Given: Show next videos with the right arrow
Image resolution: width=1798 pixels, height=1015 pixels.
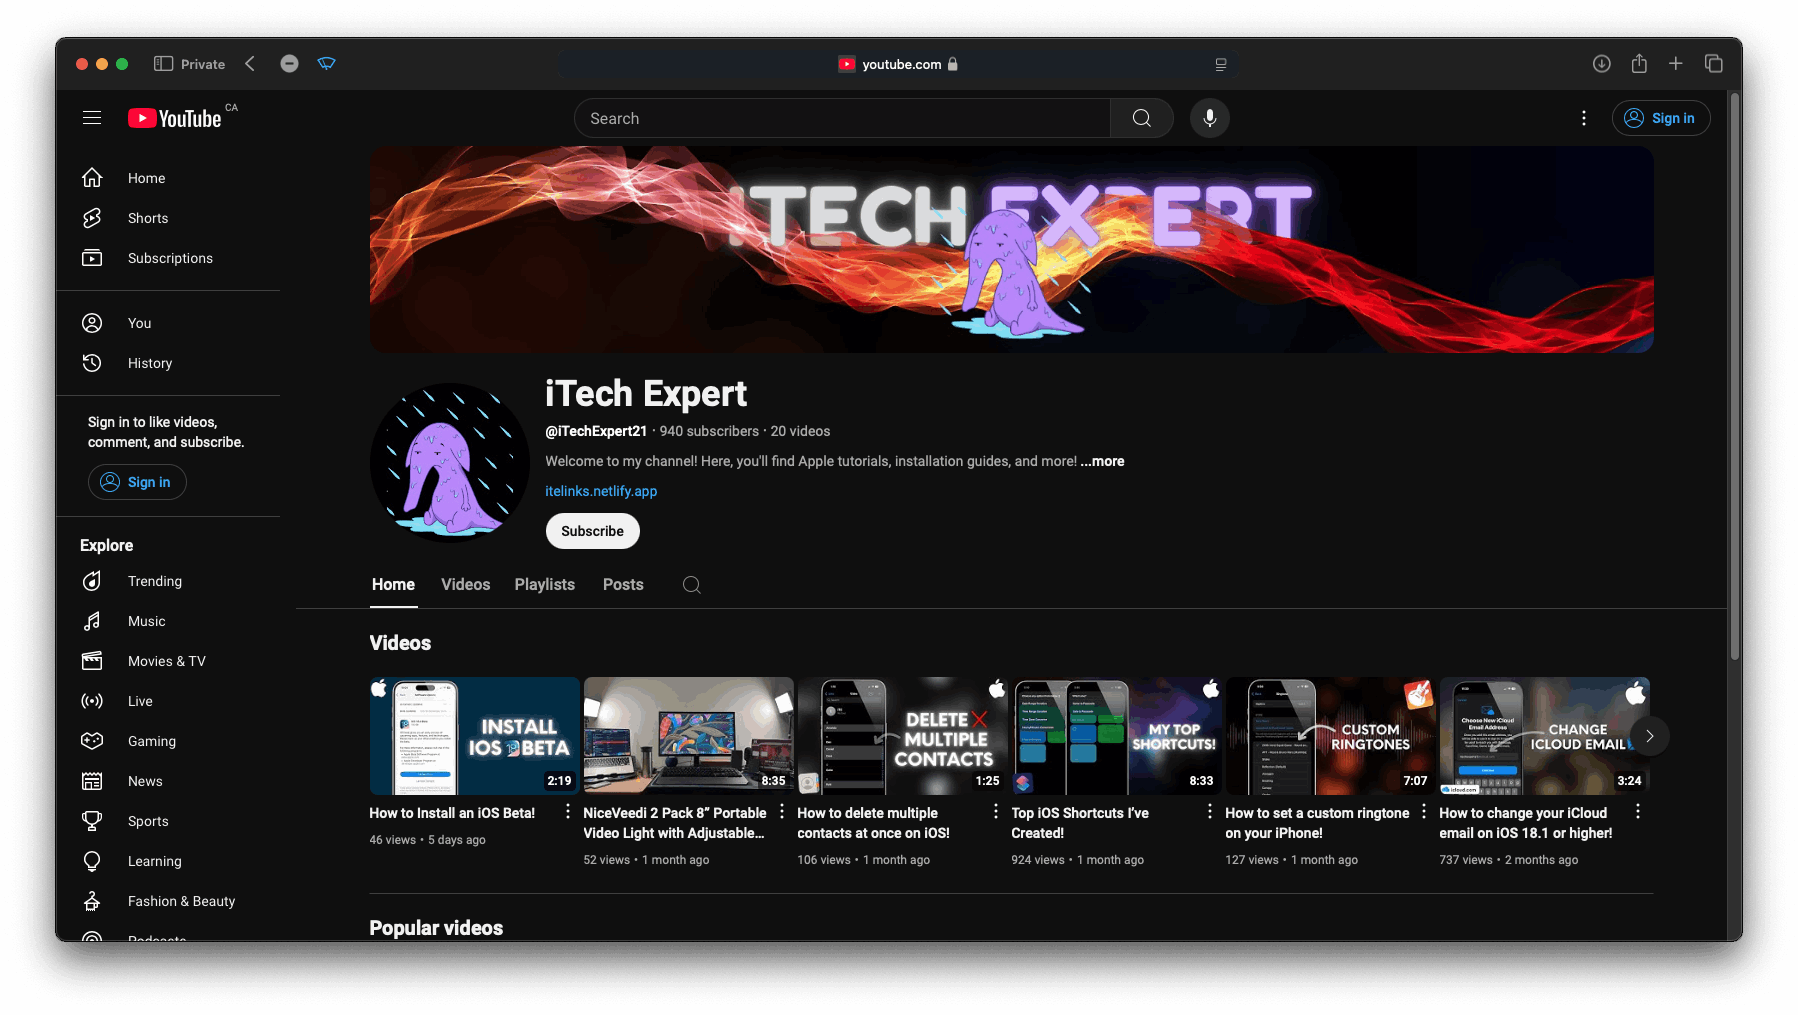Looking at the screenshot, I should [1649, 736].
